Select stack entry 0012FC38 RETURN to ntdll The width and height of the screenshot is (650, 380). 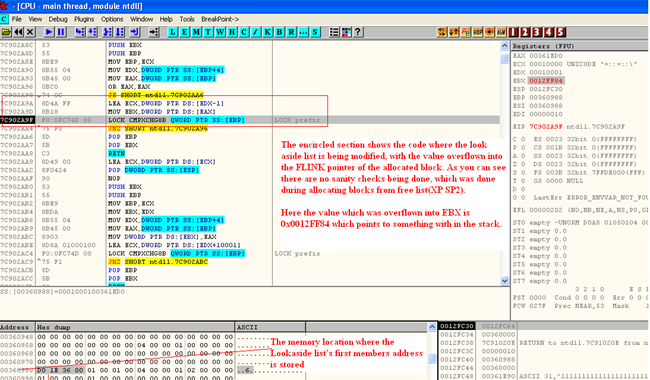tap(544, 343)
